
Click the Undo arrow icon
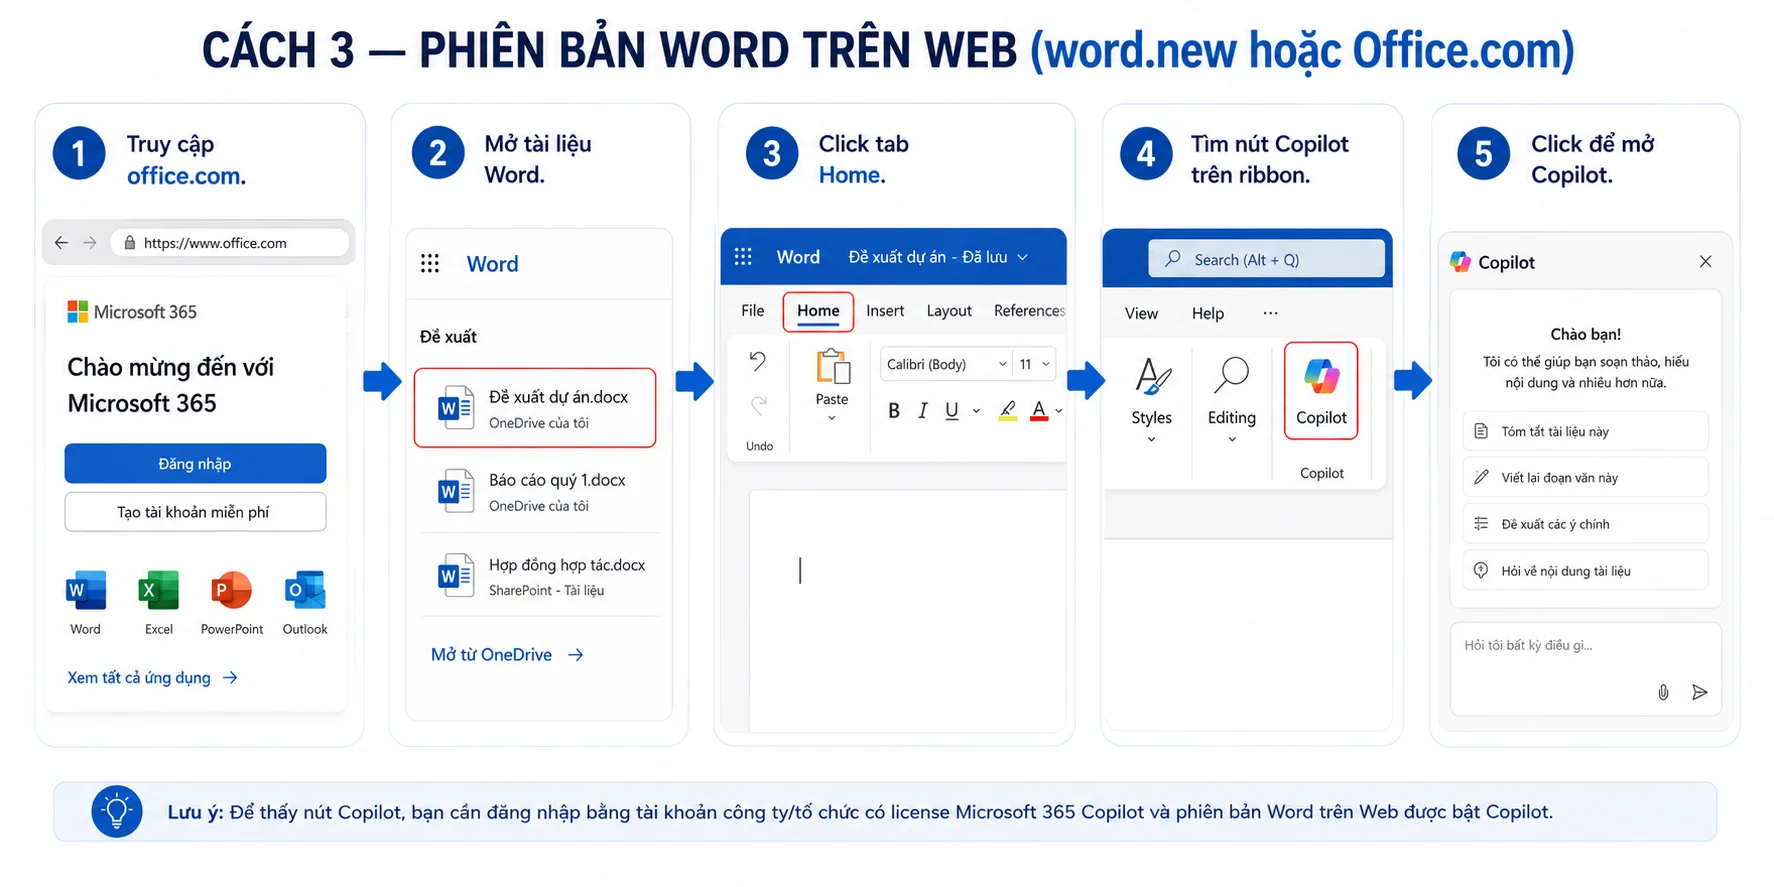(758, 361)
